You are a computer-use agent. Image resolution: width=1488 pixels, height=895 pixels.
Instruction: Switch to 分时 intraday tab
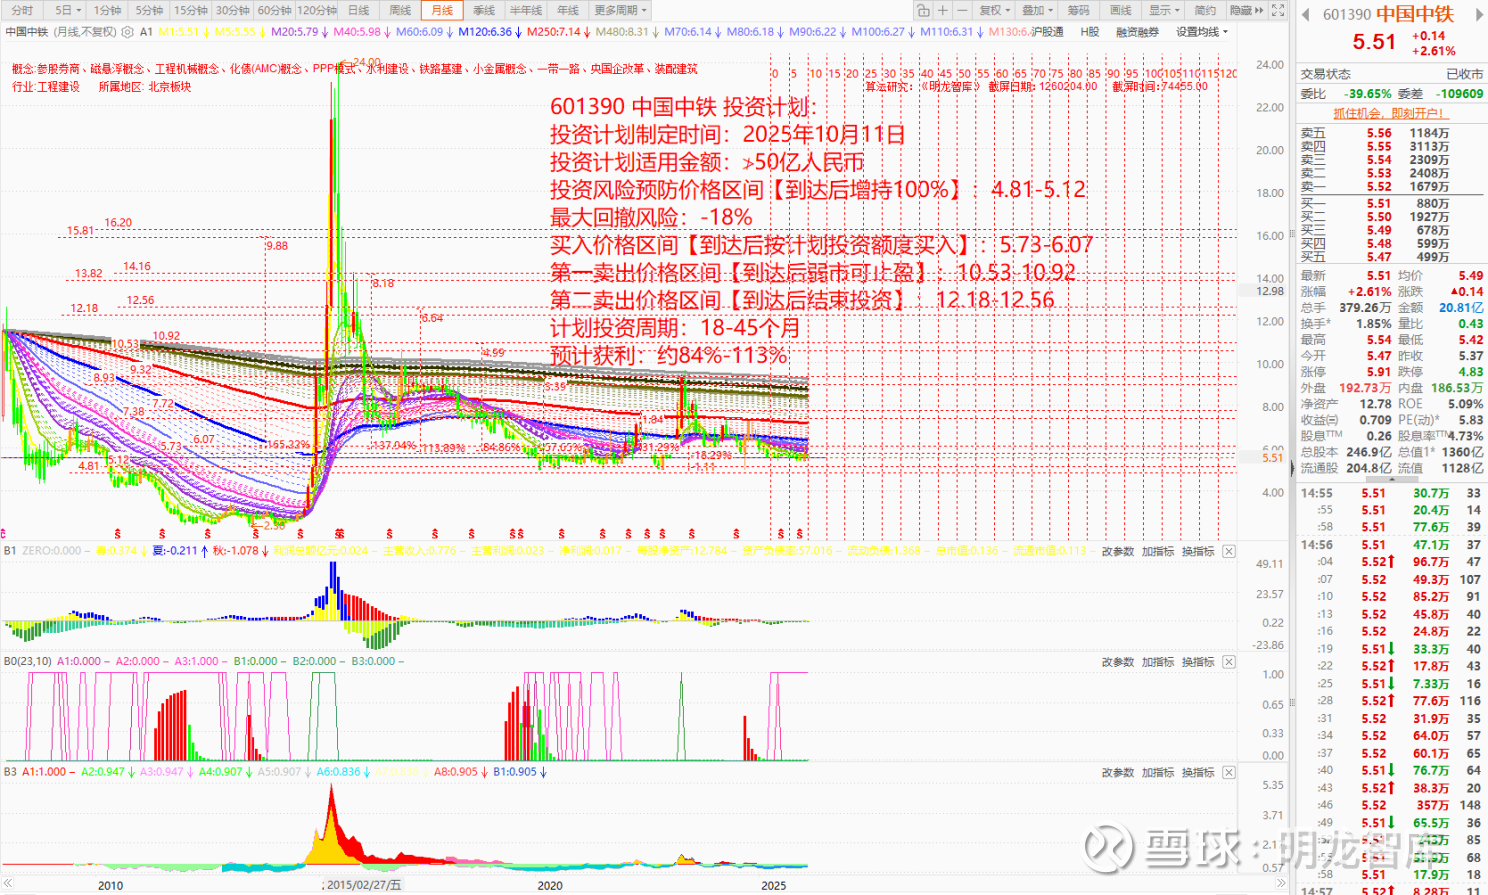pyautogui.click(x=22, y=10)
